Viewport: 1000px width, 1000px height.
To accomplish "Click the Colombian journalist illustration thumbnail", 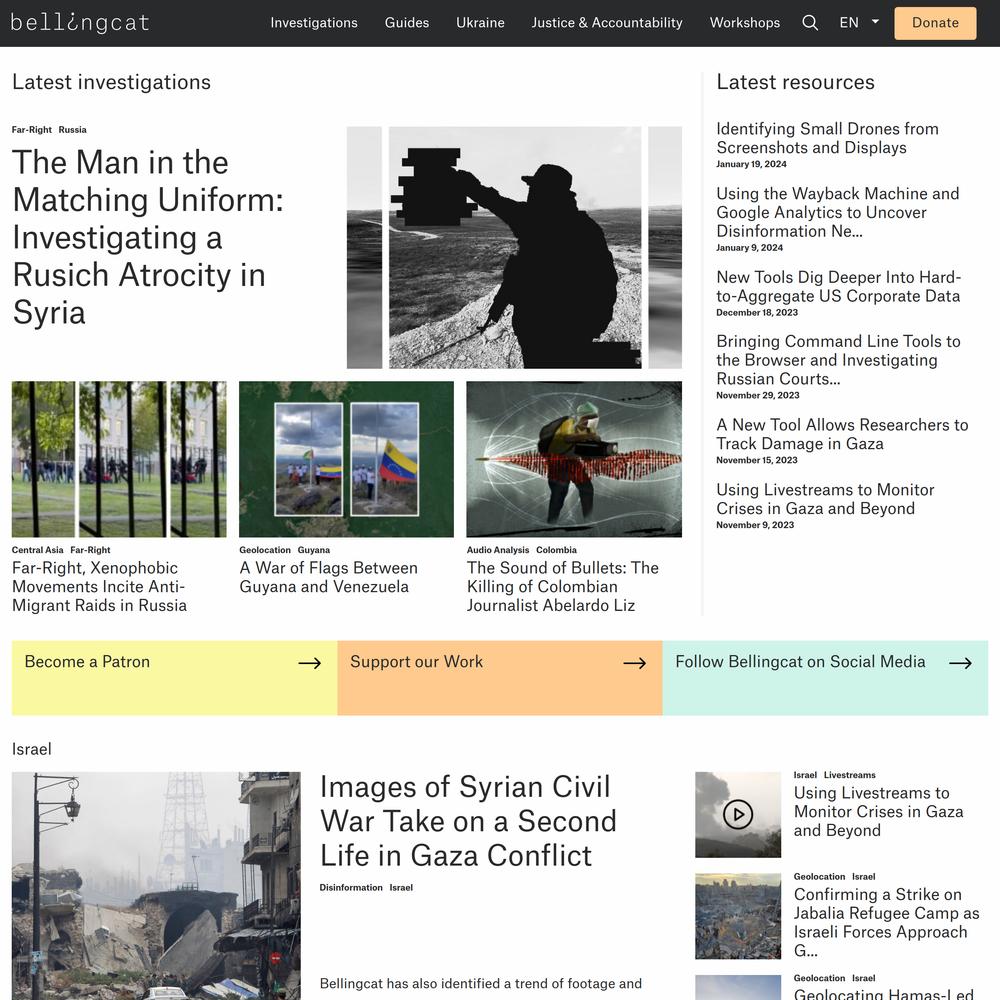I will coord(574,459).
